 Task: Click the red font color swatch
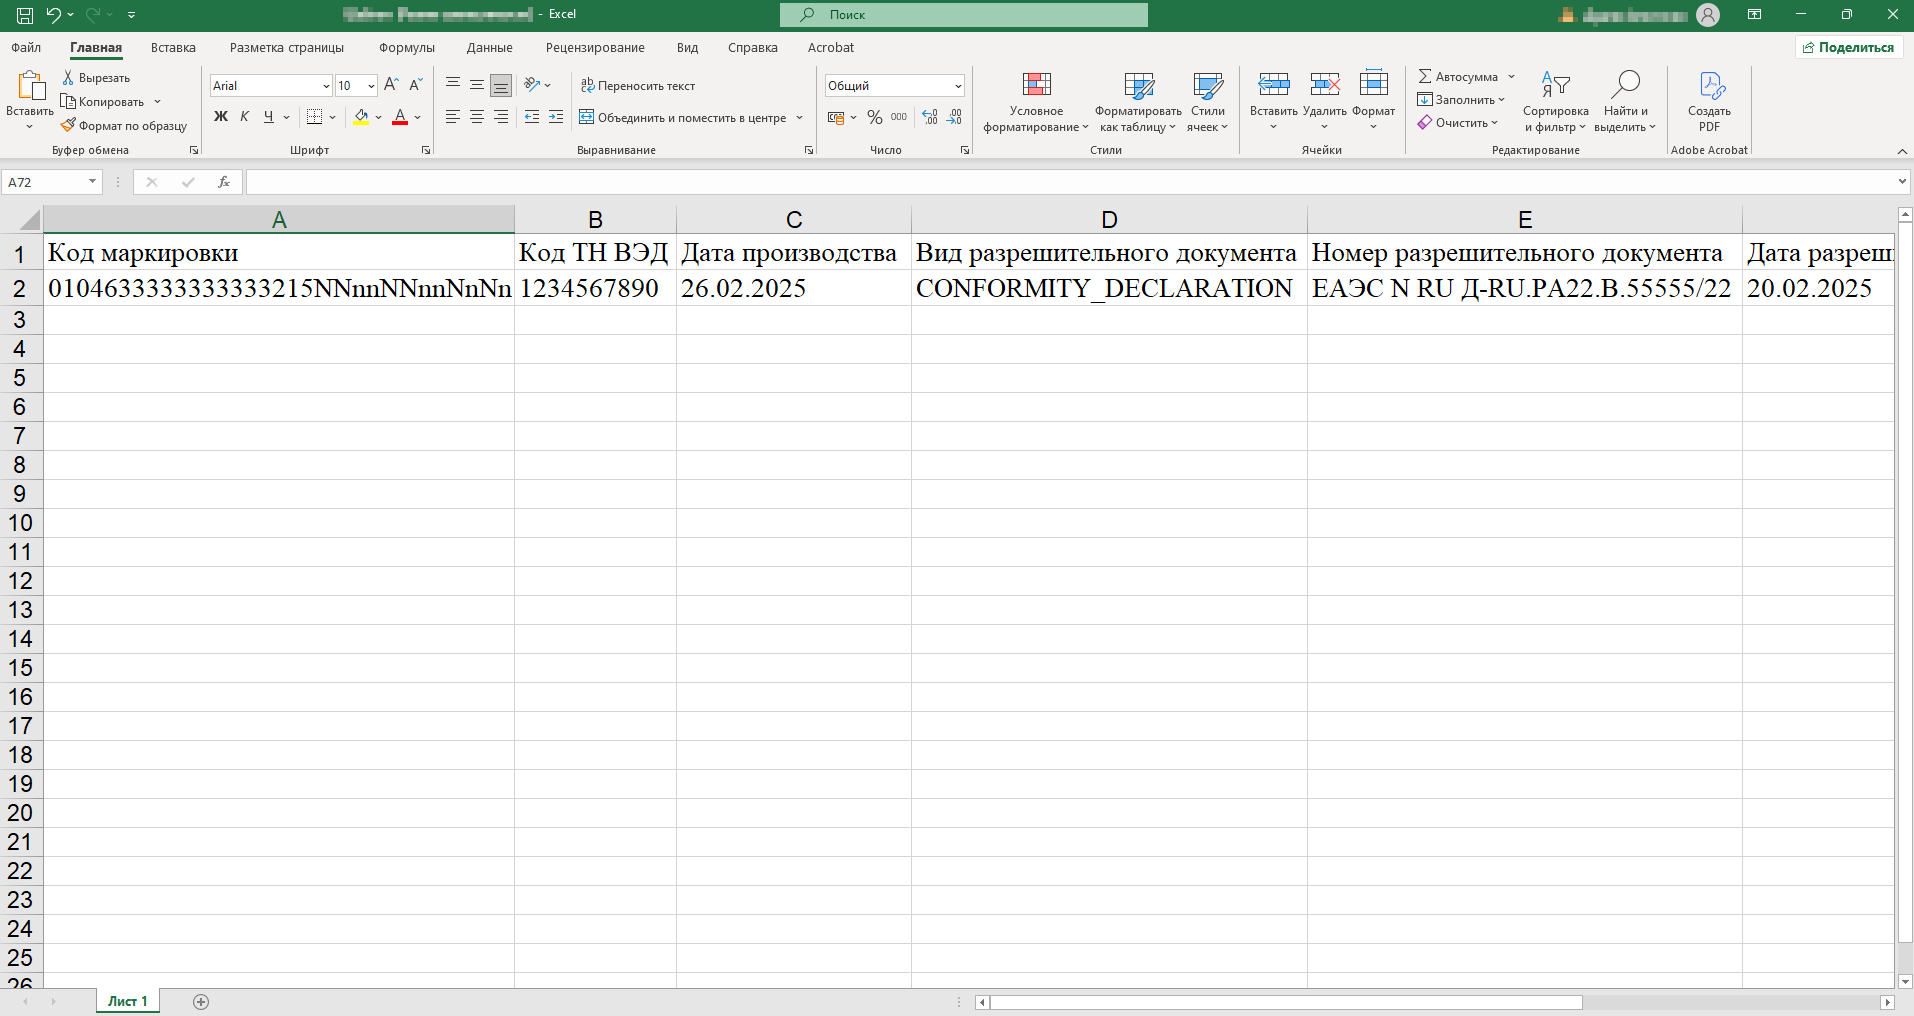tap(400, 117)
